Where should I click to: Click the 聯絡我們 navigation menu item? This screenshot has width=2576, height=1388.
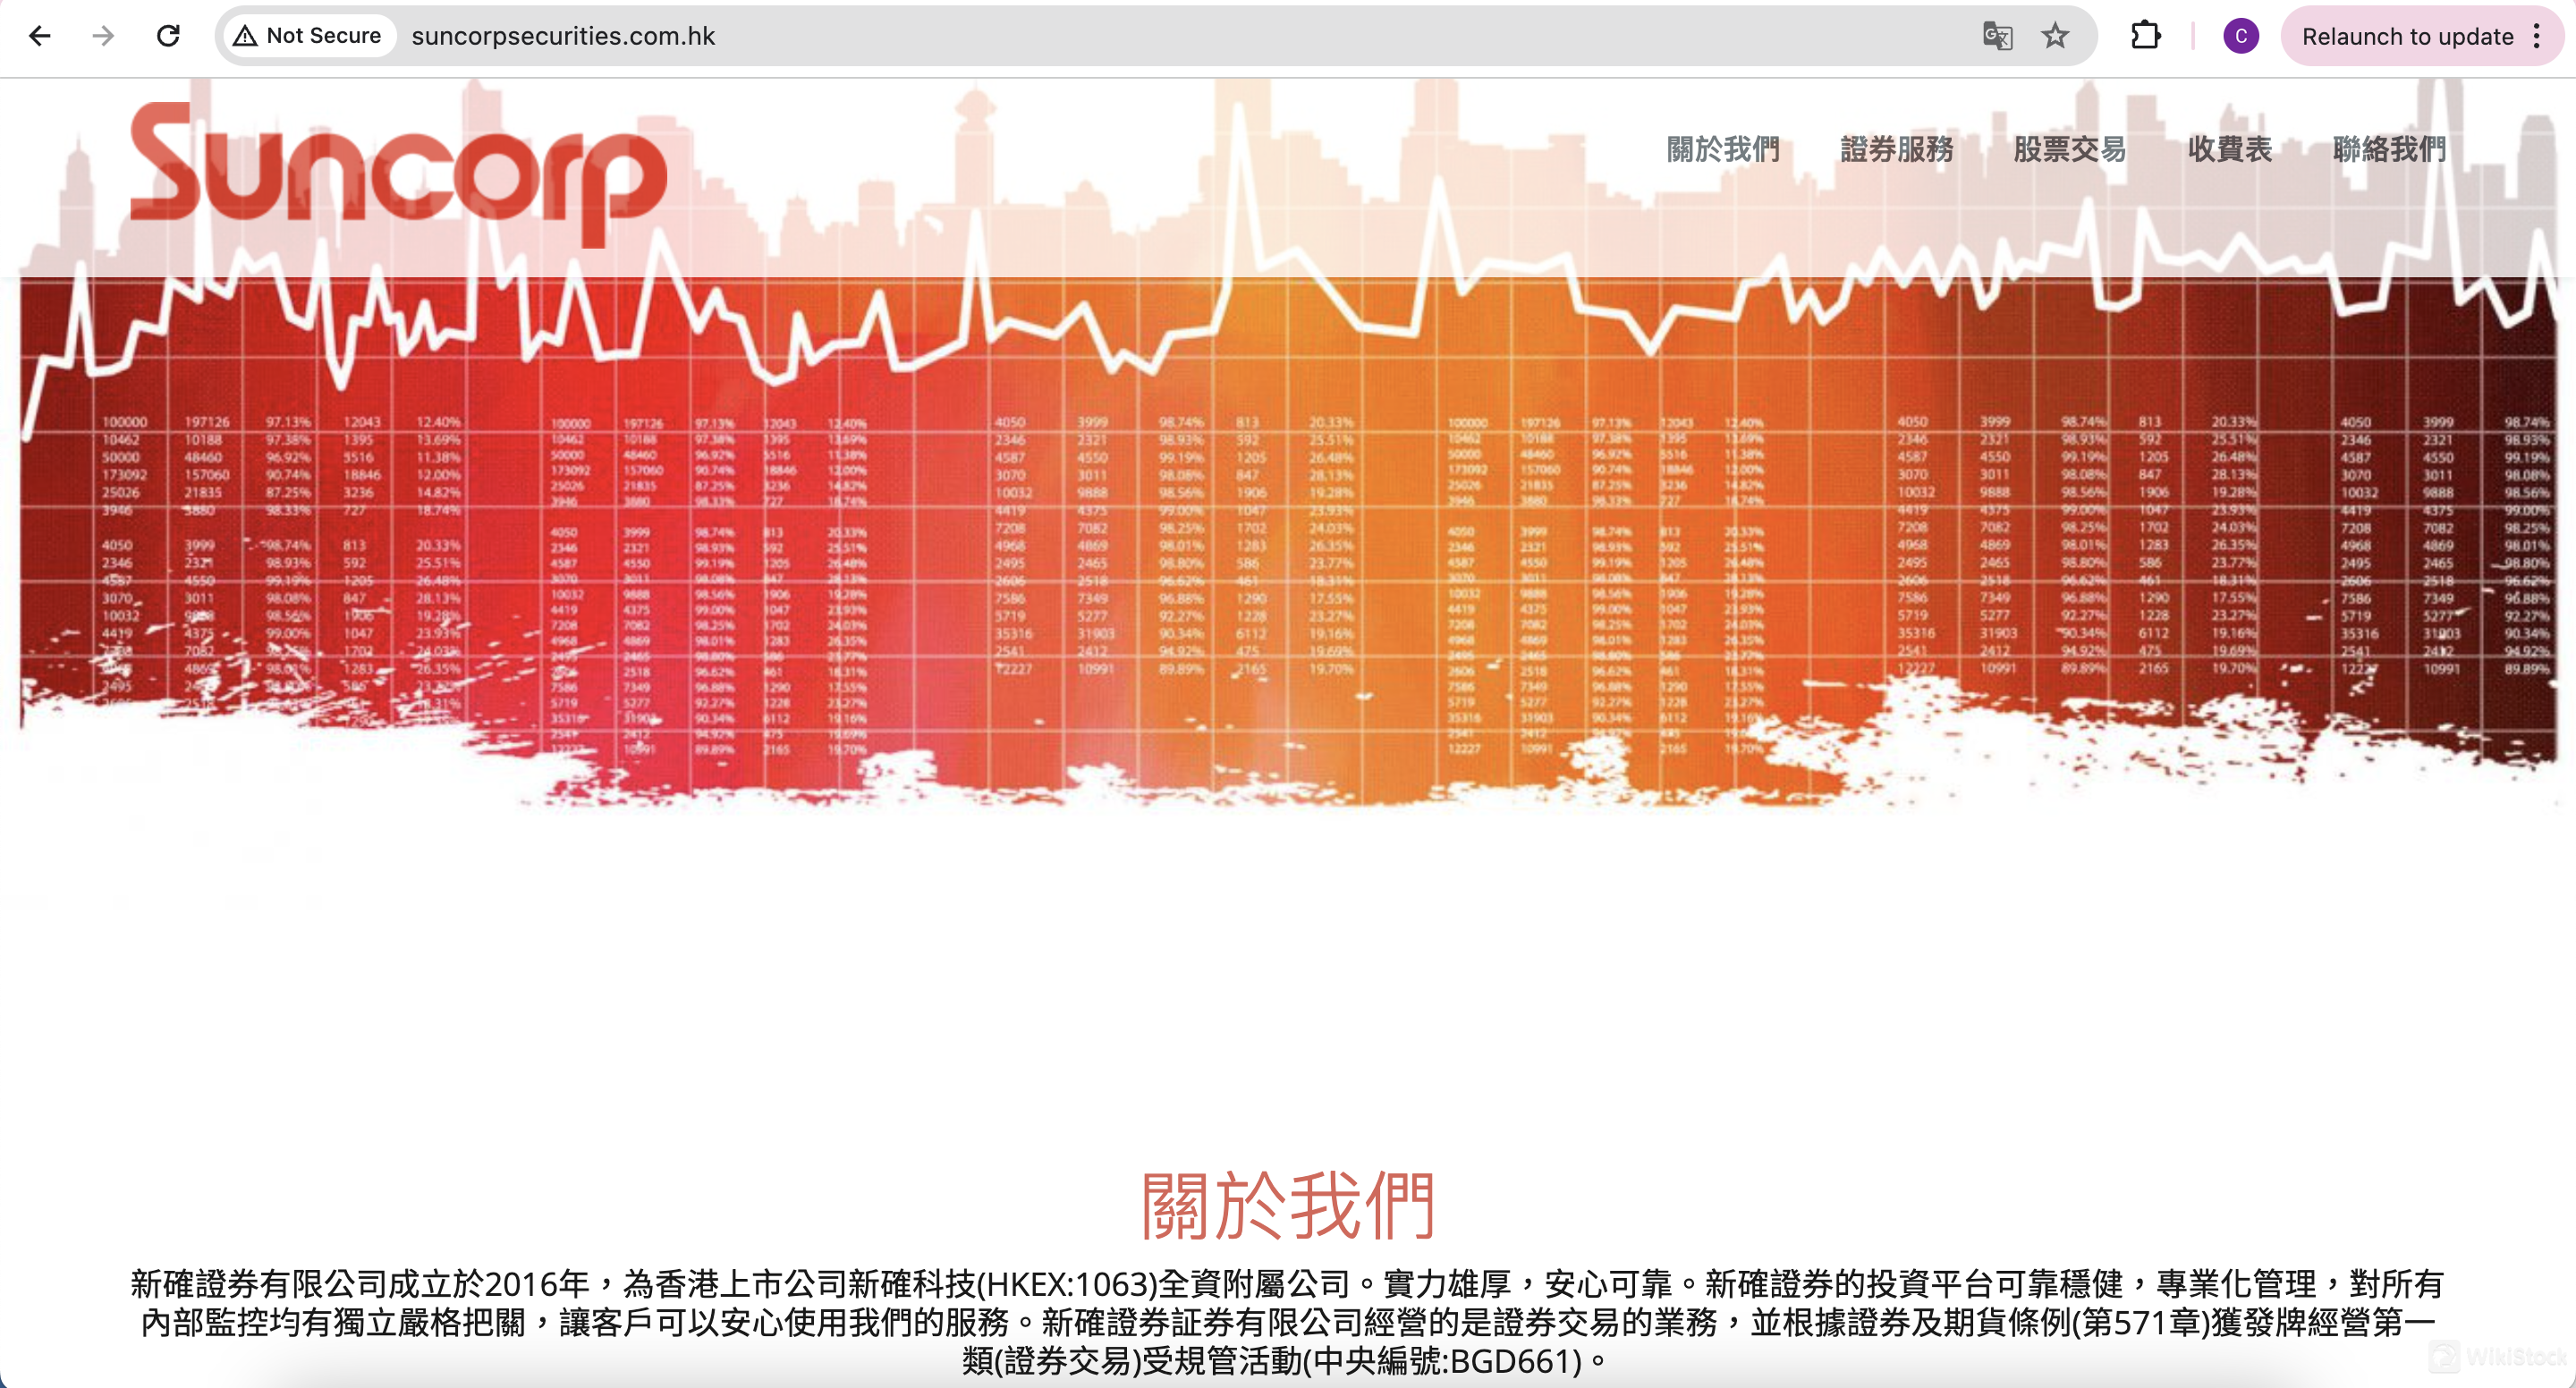pos(2388,148)
